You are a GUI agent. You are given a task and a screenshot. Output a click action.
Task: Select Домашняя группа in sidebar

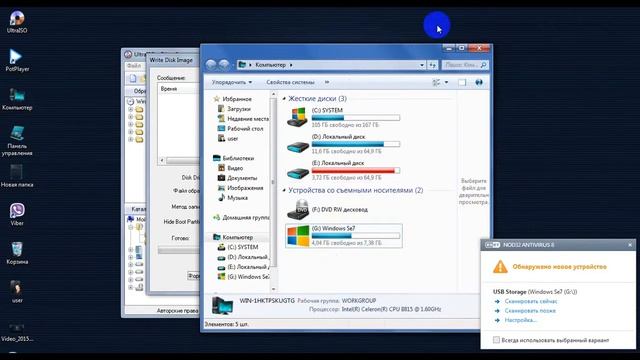241,218
